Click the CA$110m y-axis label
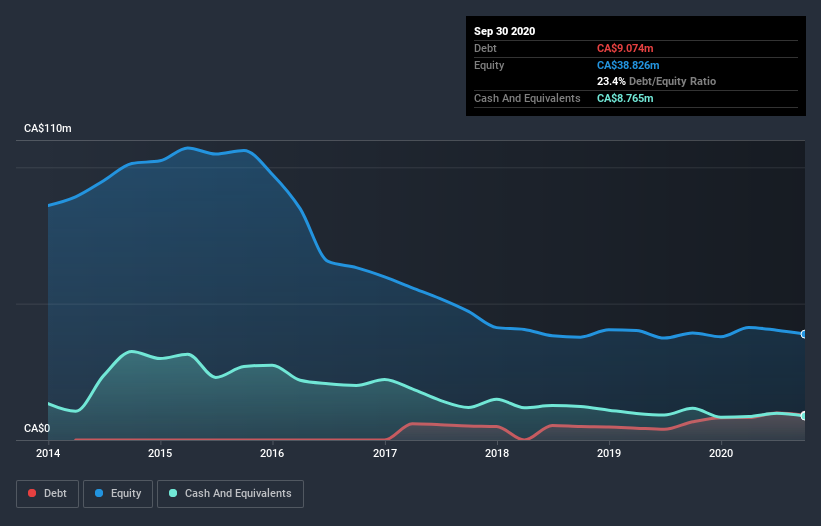Viewport: 821px width, 526px height. point(48,128)
